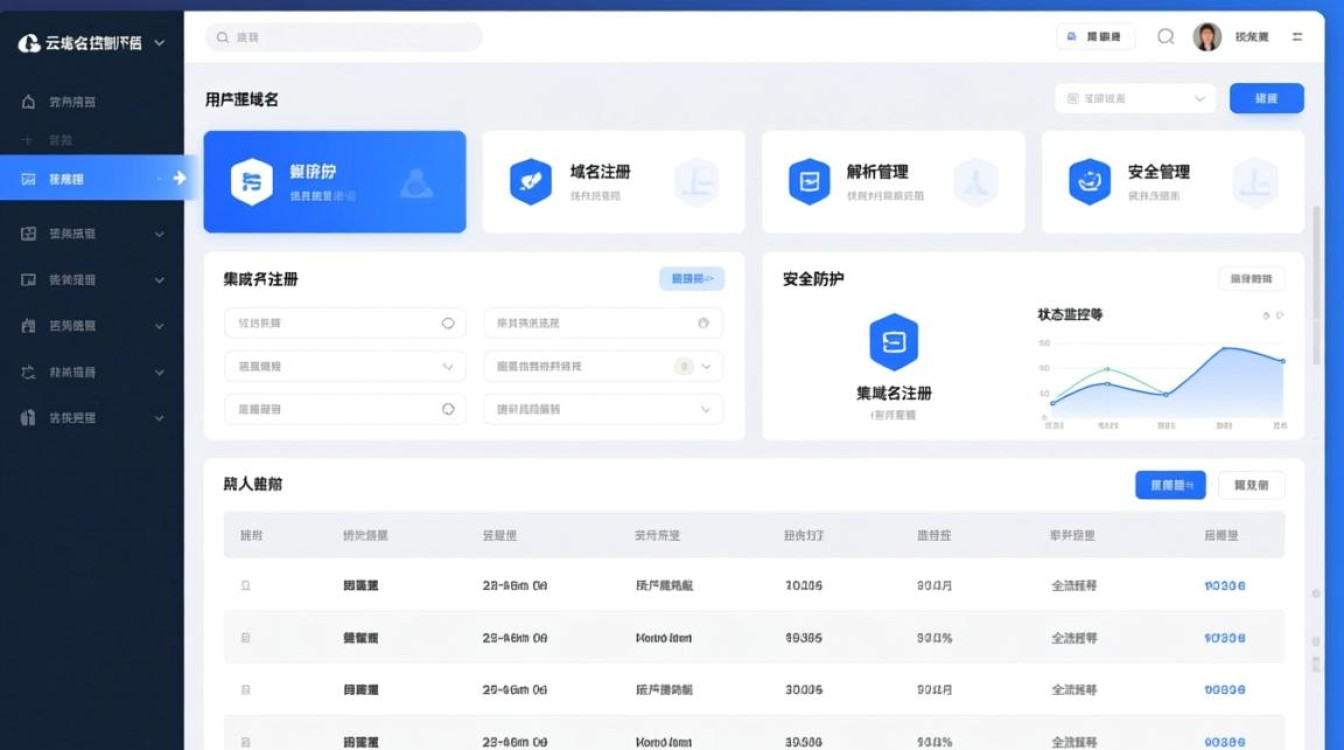Click the arrow toggle on the active sidebar item
Image resolution: width=1344 pixels, height=750 pixels.
176,179
